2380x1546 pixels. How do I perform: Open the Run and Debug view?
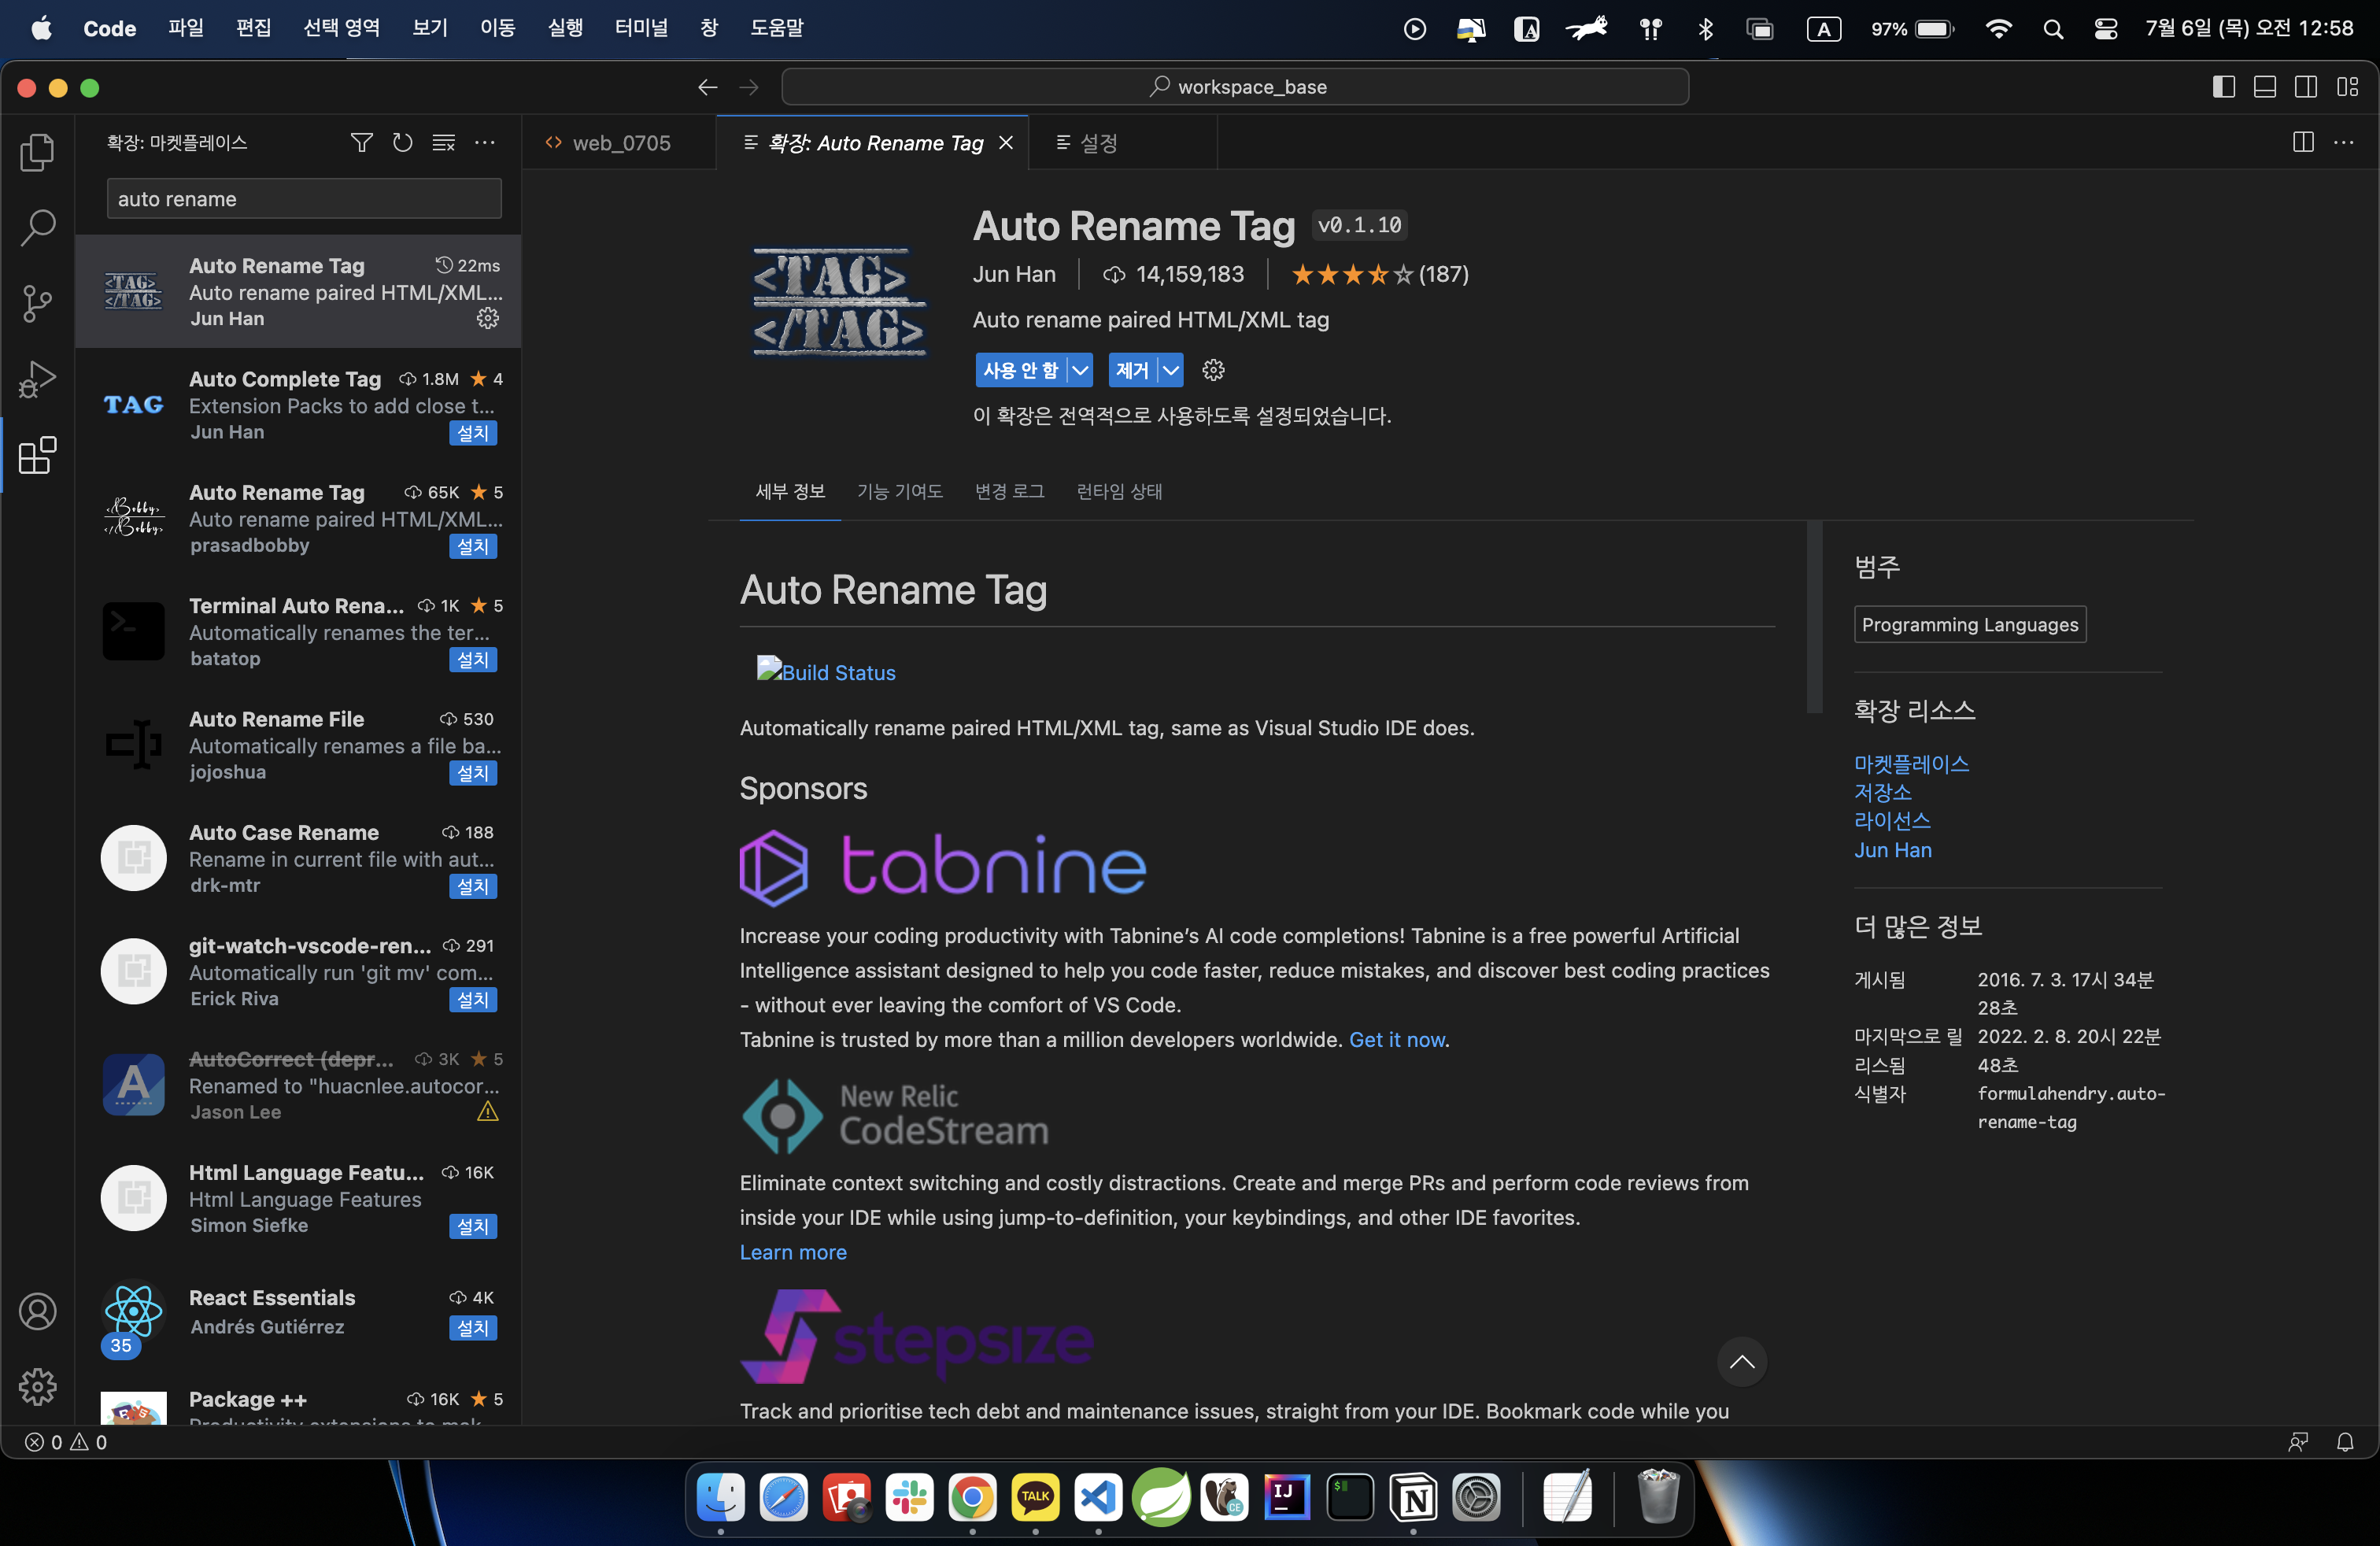tap(37, 379)
